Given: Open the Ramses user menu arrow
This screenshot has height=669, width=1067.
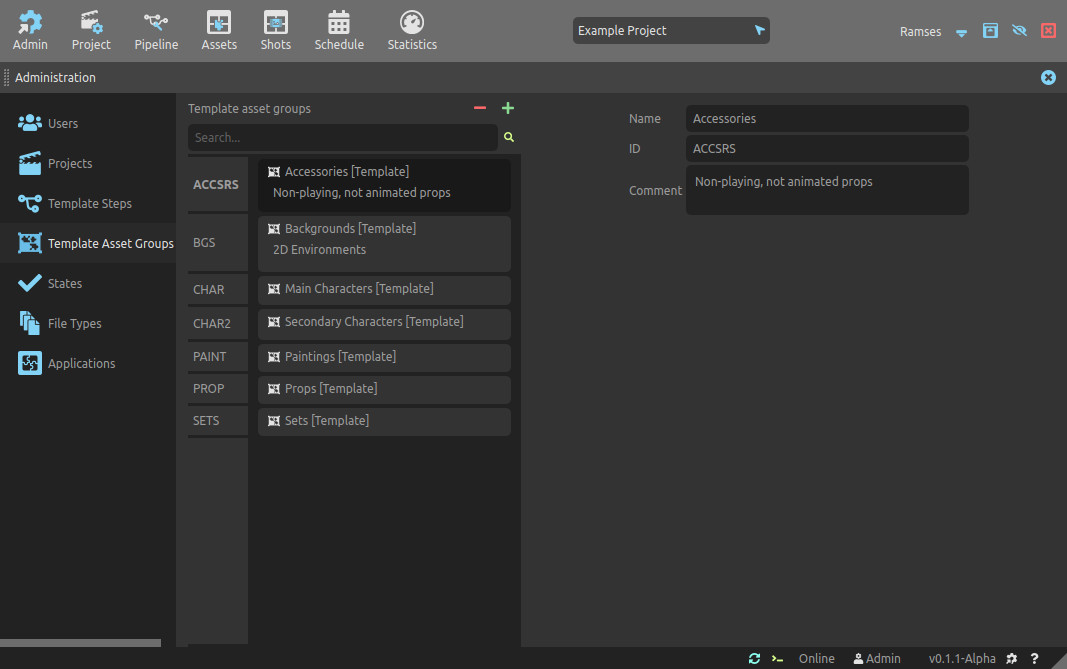Looking at the screenshot, I should click(x=961, y=32).
